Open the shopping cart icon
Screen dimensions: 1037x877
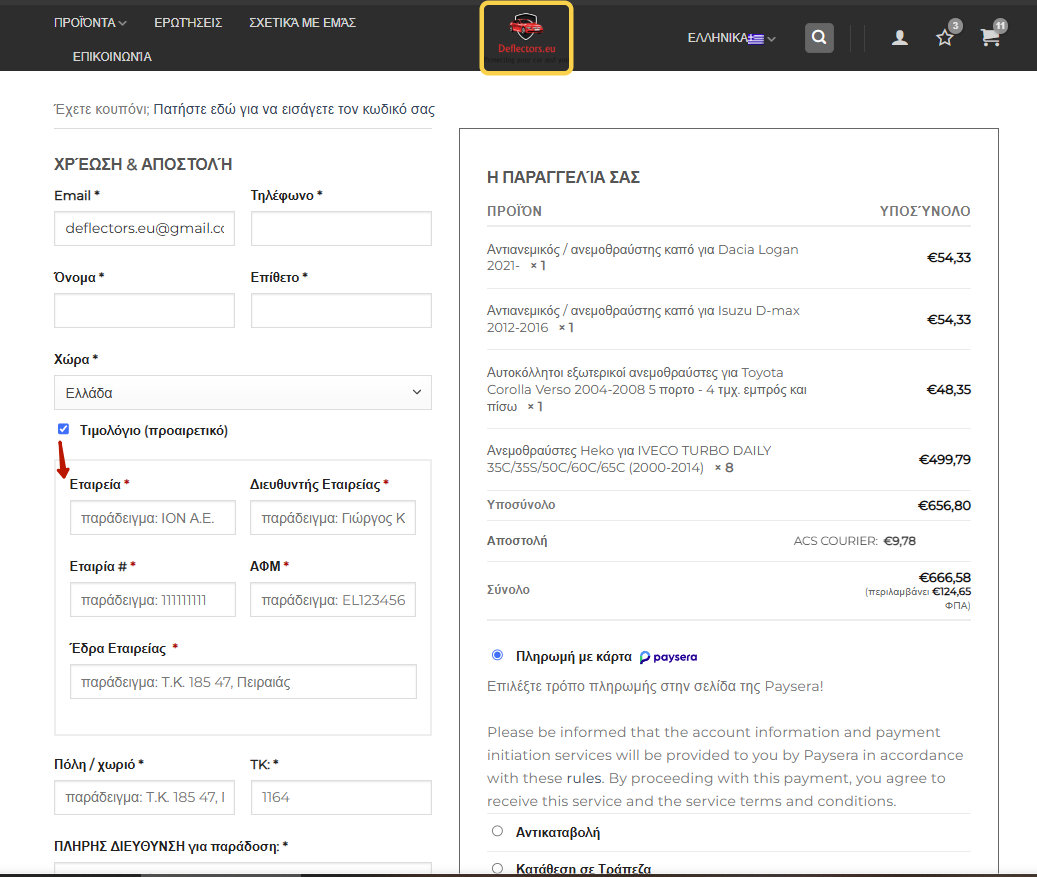point(990,38)
